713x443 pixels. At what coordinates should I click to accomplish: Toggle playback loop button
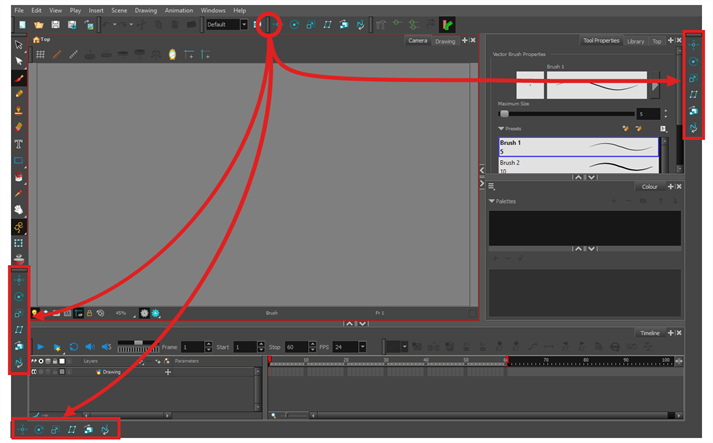pos(73,346)
